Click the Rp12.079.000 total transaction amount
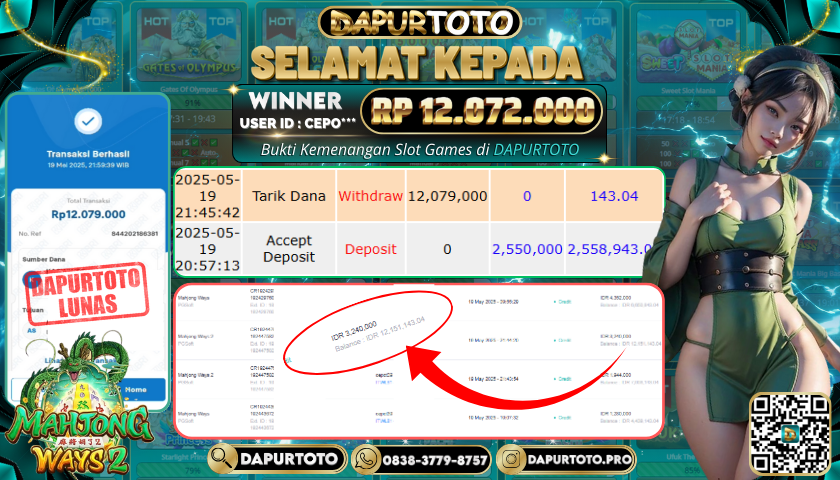This screenshot has width=840, height=480. [x=88, y=214]
